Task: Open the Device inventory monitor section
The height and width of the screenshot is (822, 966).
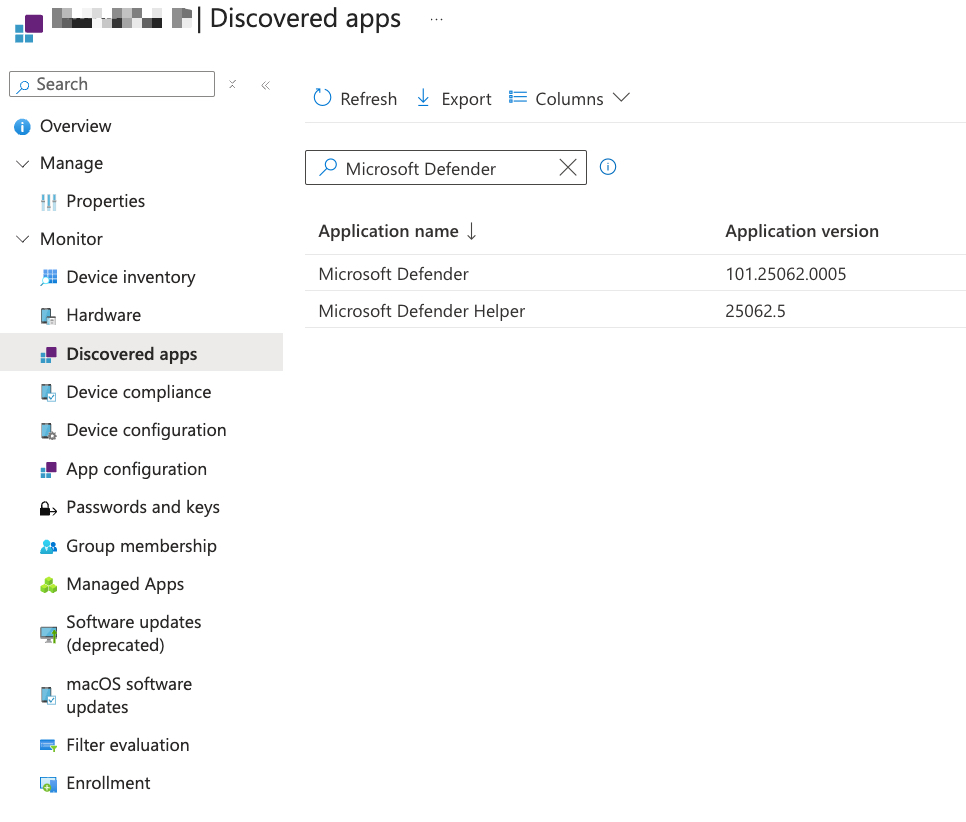Action: [131, 277]
